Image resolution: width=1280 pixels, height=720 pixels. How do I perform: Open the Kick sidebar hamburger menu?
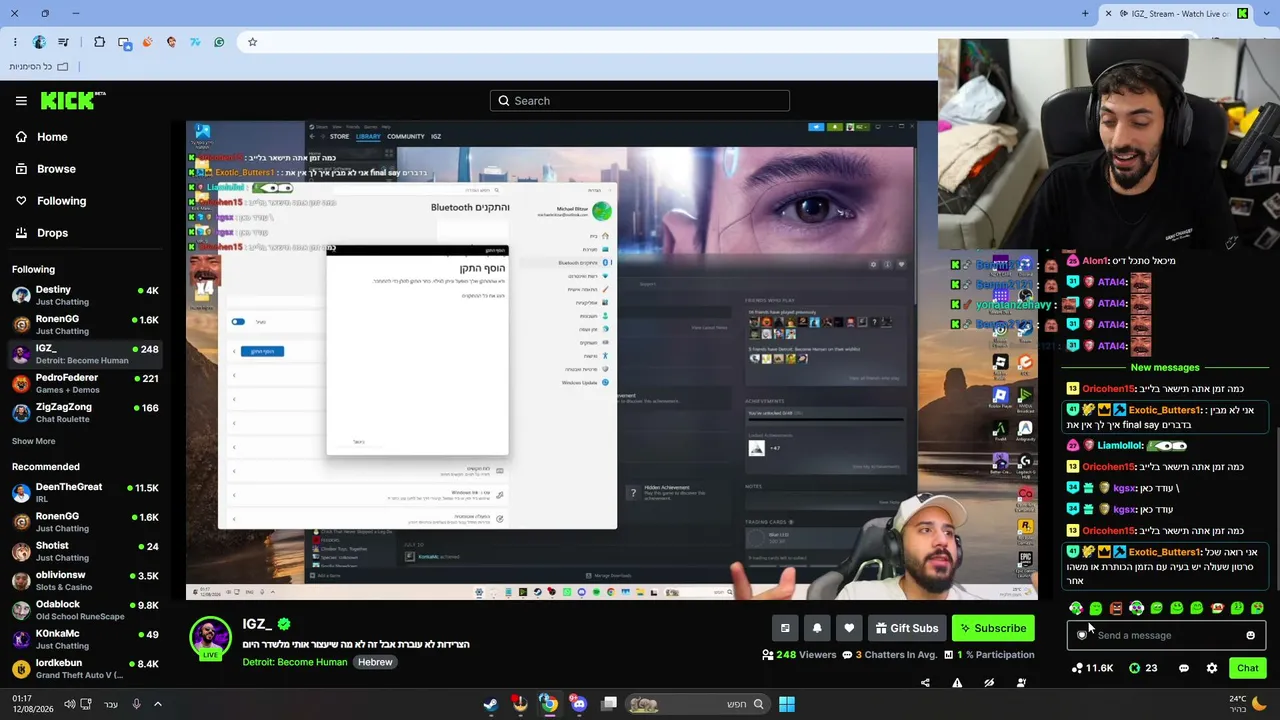coord(21,101)
